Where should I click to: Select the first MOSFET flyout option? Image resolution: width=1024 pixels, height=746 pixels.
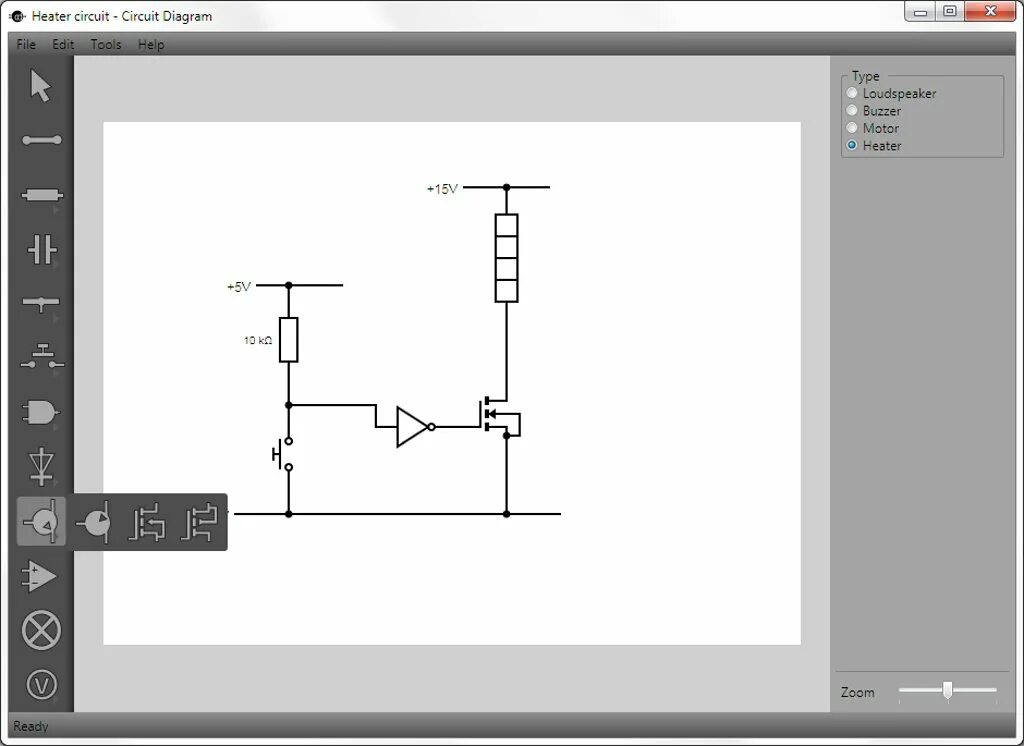click(146, 522)
